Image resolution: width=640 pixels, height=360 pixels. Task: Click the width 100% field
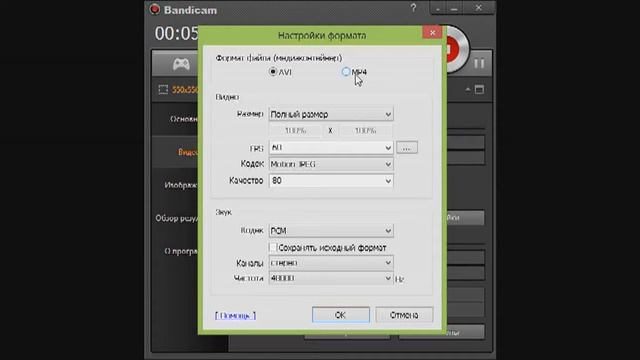[296, 131]
